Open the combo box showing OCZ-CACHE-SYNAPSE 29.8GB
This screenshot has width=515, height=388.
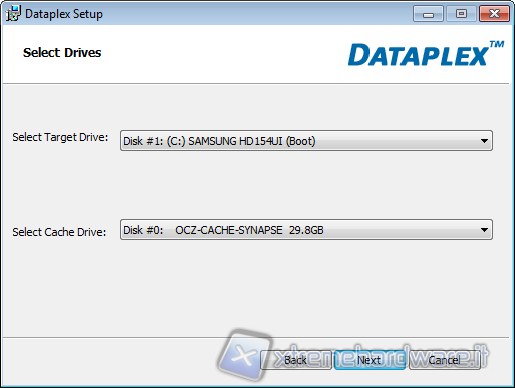tap(306, 230)
